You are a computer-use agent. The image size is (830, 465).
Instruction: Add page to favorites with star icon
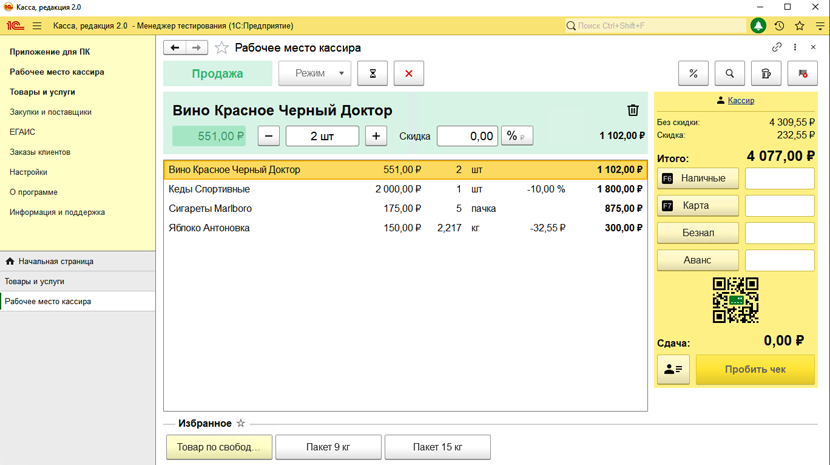(222, 47)
